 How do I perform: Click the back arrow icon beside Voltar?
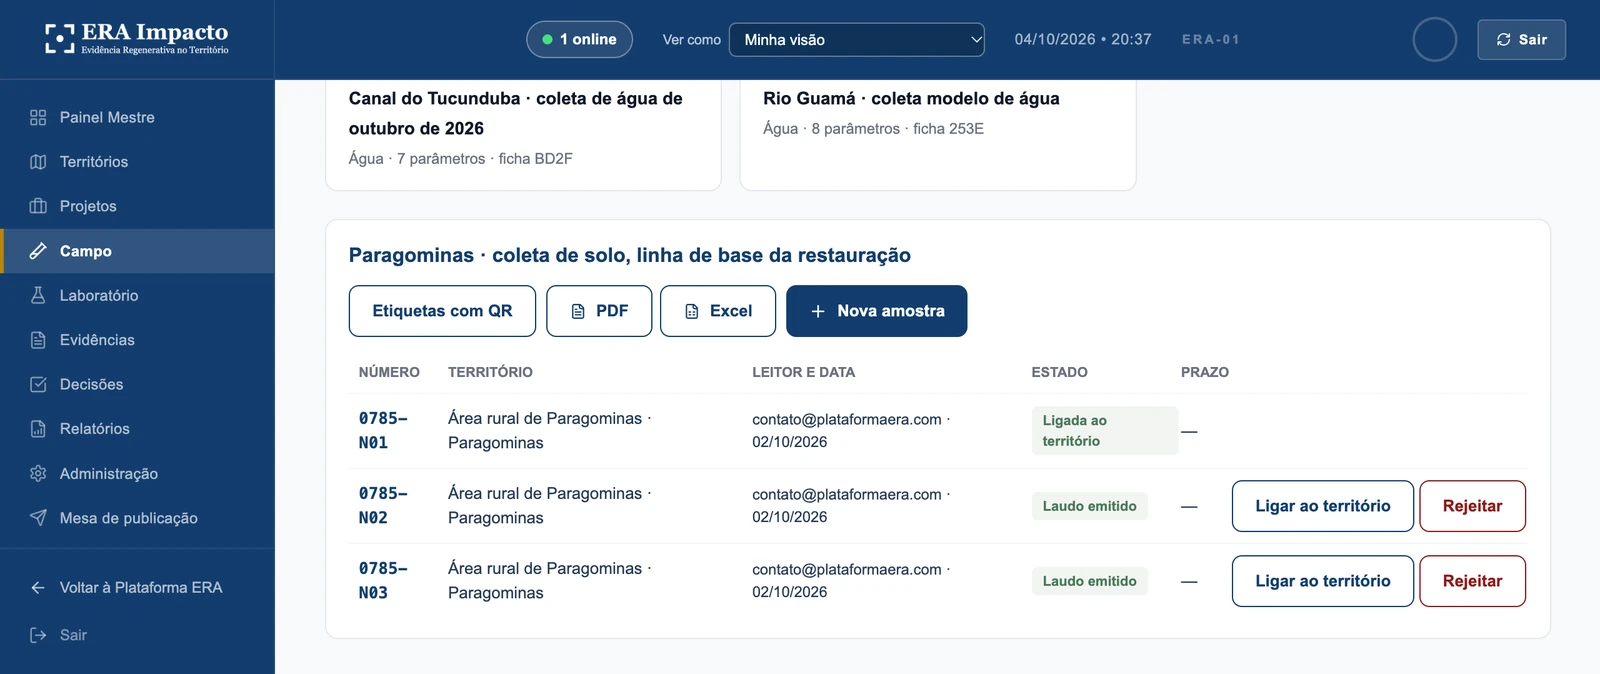point(38,588)
